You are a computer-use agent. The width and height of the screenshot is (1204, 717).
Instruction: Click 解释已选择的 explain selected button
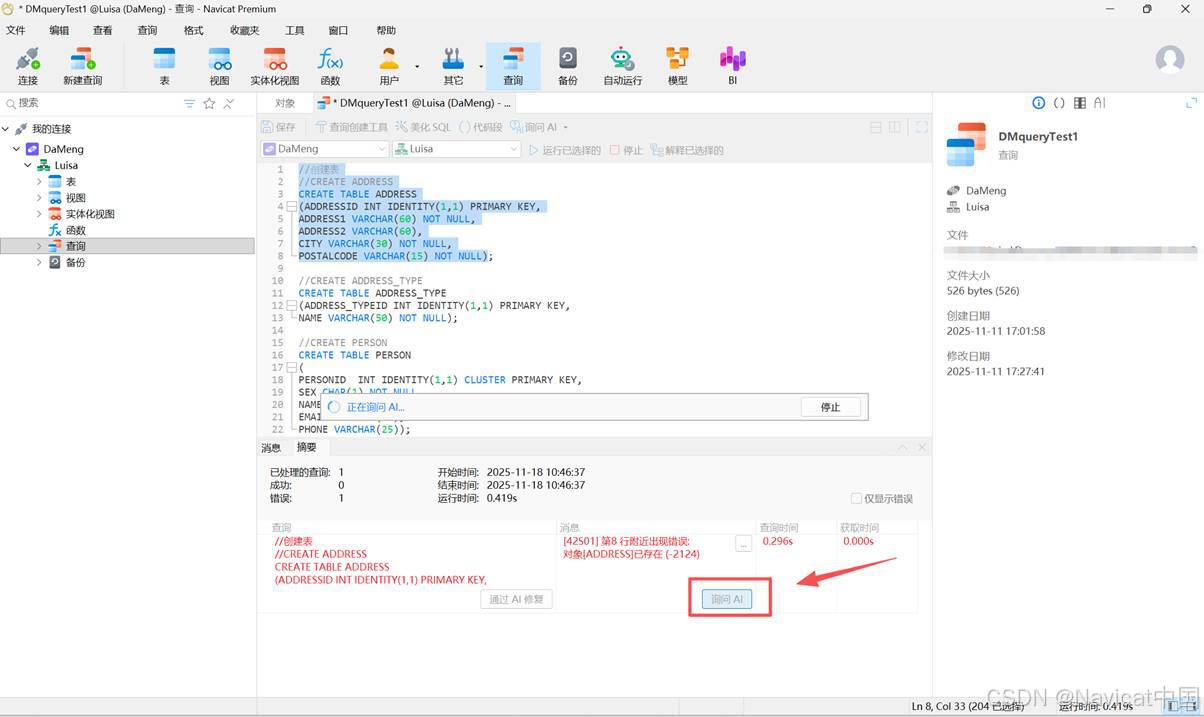pos(687,150)
